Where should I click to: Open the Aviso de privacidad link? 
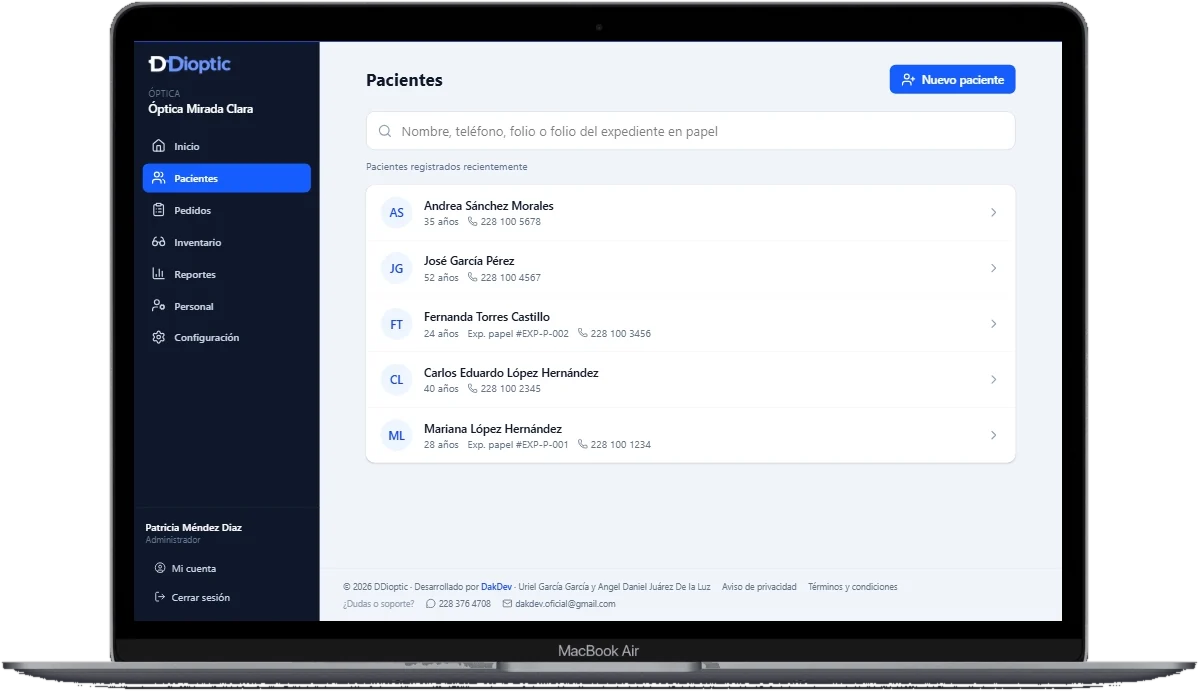point(759,587)
